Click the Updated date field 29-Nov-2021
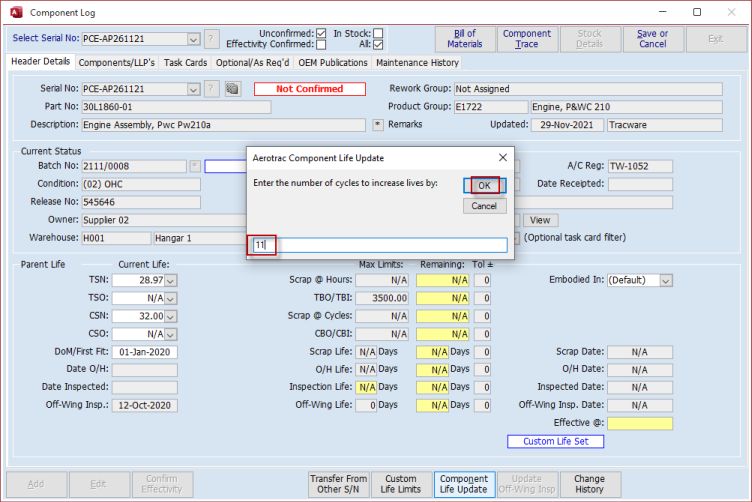This screenshot has height=502, width=752. [567, 125]
